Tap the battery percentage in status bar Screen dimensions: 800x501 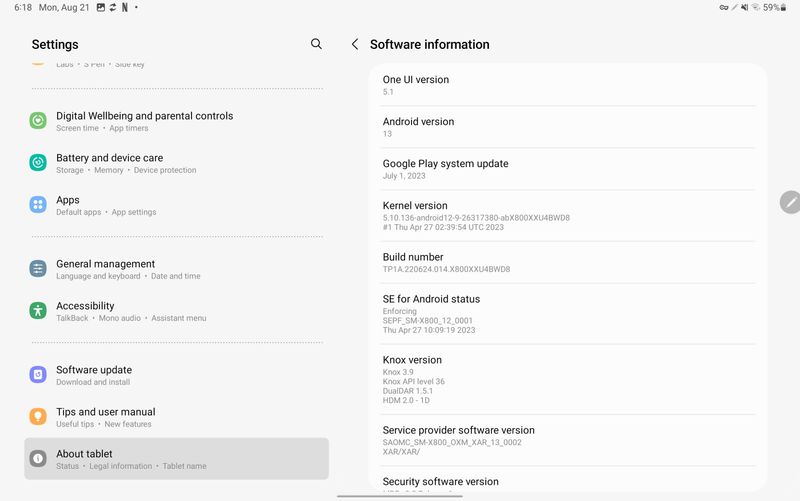[x=771, y=7]
